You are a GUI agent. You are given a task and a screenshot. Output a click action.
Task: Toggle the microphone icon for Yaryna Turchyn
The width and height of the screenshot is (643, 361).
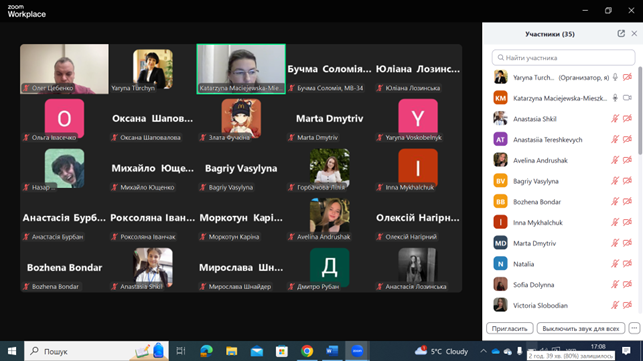pos(615,77)
